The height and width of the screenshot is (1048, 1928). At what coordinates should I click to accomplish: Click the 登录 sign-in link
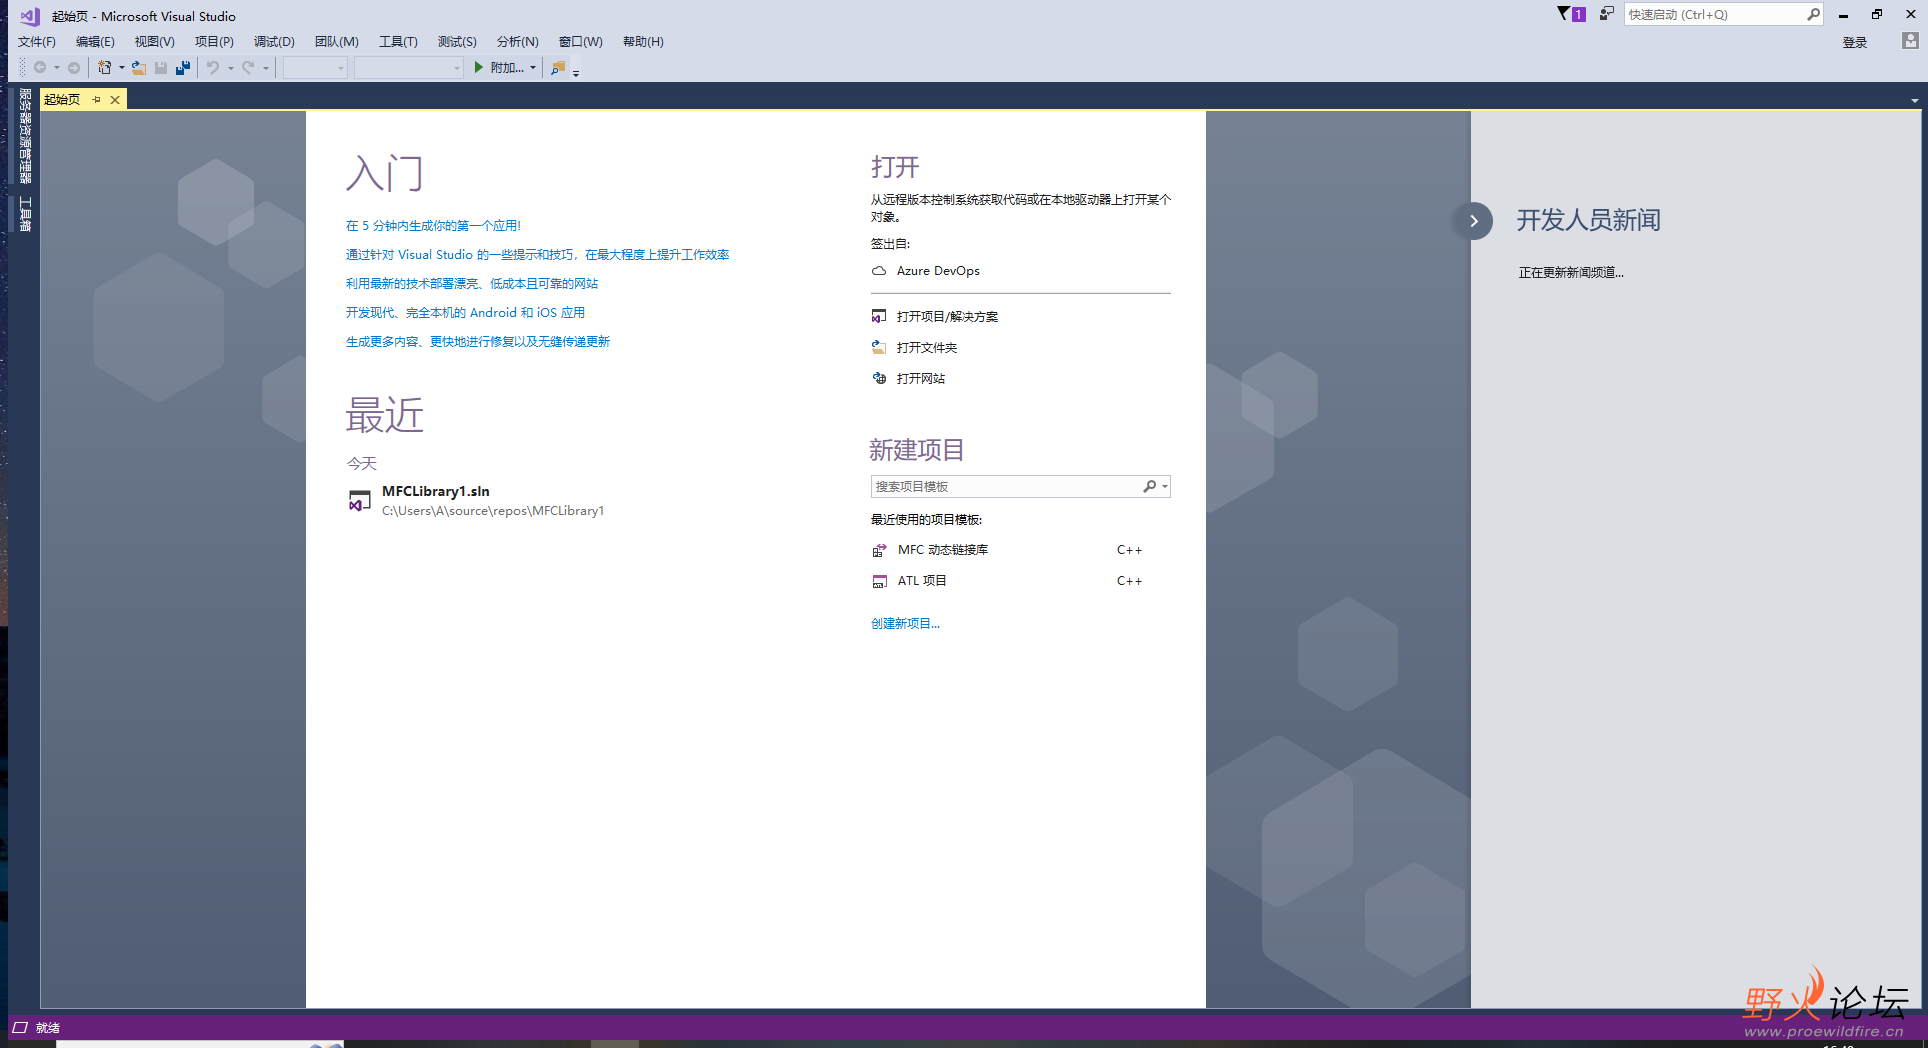coord(1855,42)
